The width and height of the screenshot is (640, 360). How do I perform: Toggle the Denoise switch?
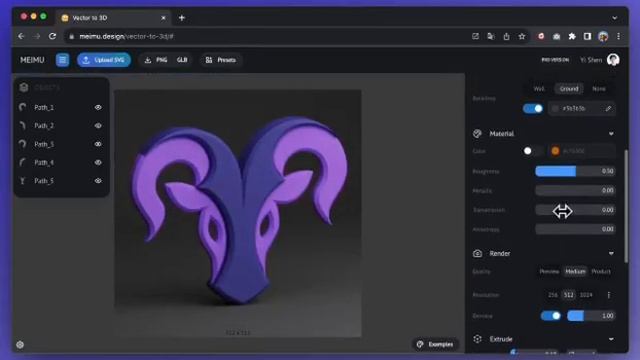click(551, 316)
